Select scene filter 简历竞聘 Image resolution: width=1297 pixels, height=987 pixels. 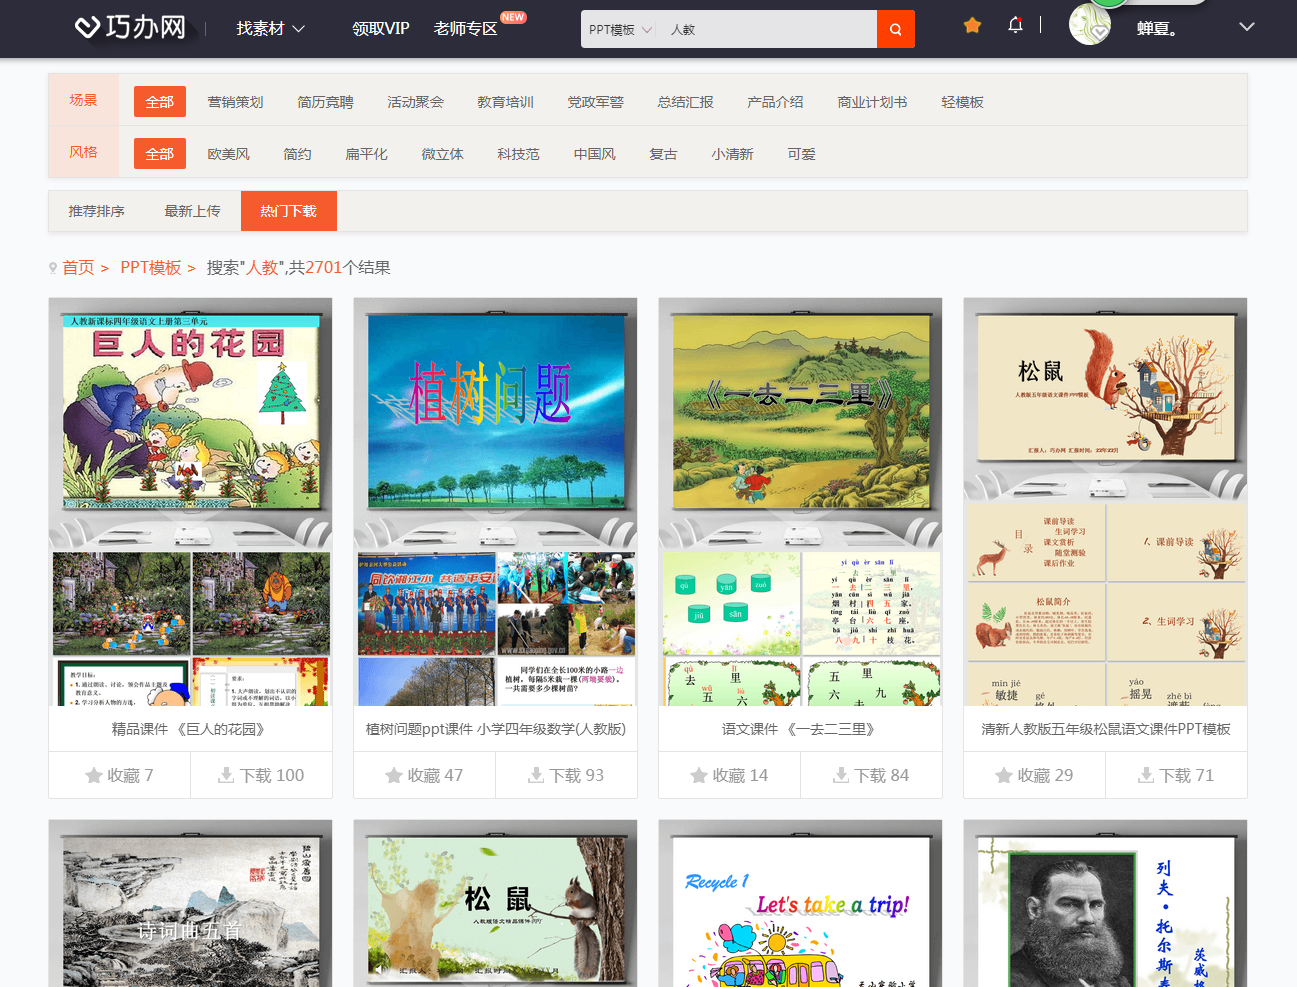click(325, 102)
